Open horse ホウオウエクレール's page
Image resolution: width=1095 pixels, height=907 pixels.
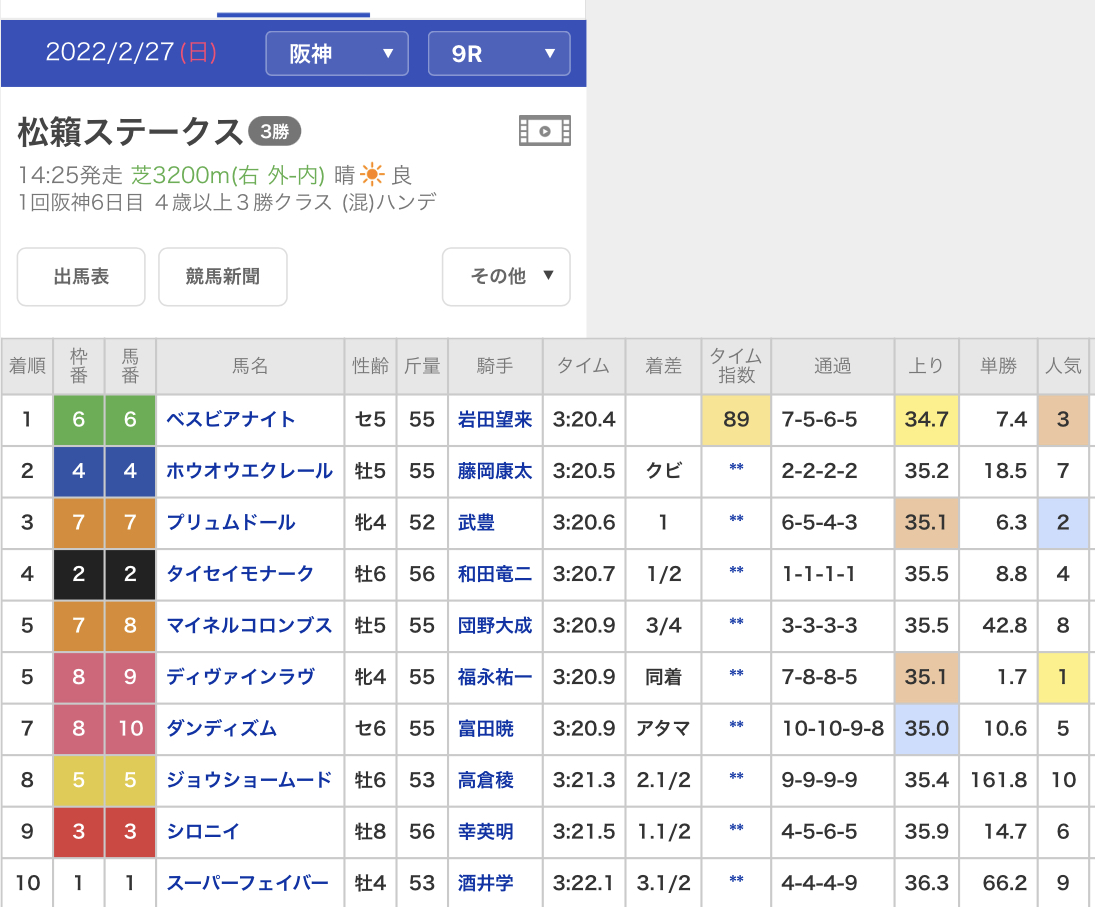pos(249,471)
